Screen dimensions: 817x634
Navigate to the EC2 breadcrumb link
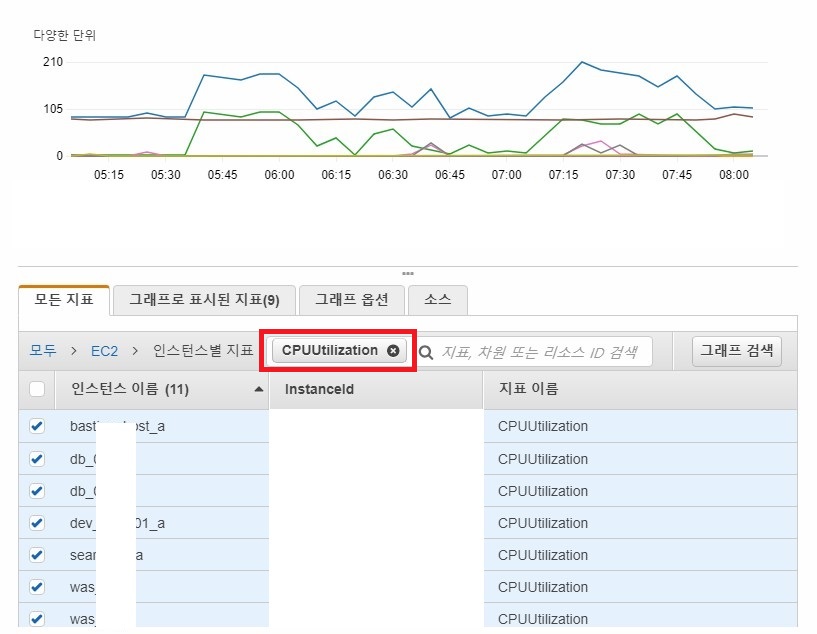pyautogui.click(x=104, y=351)
